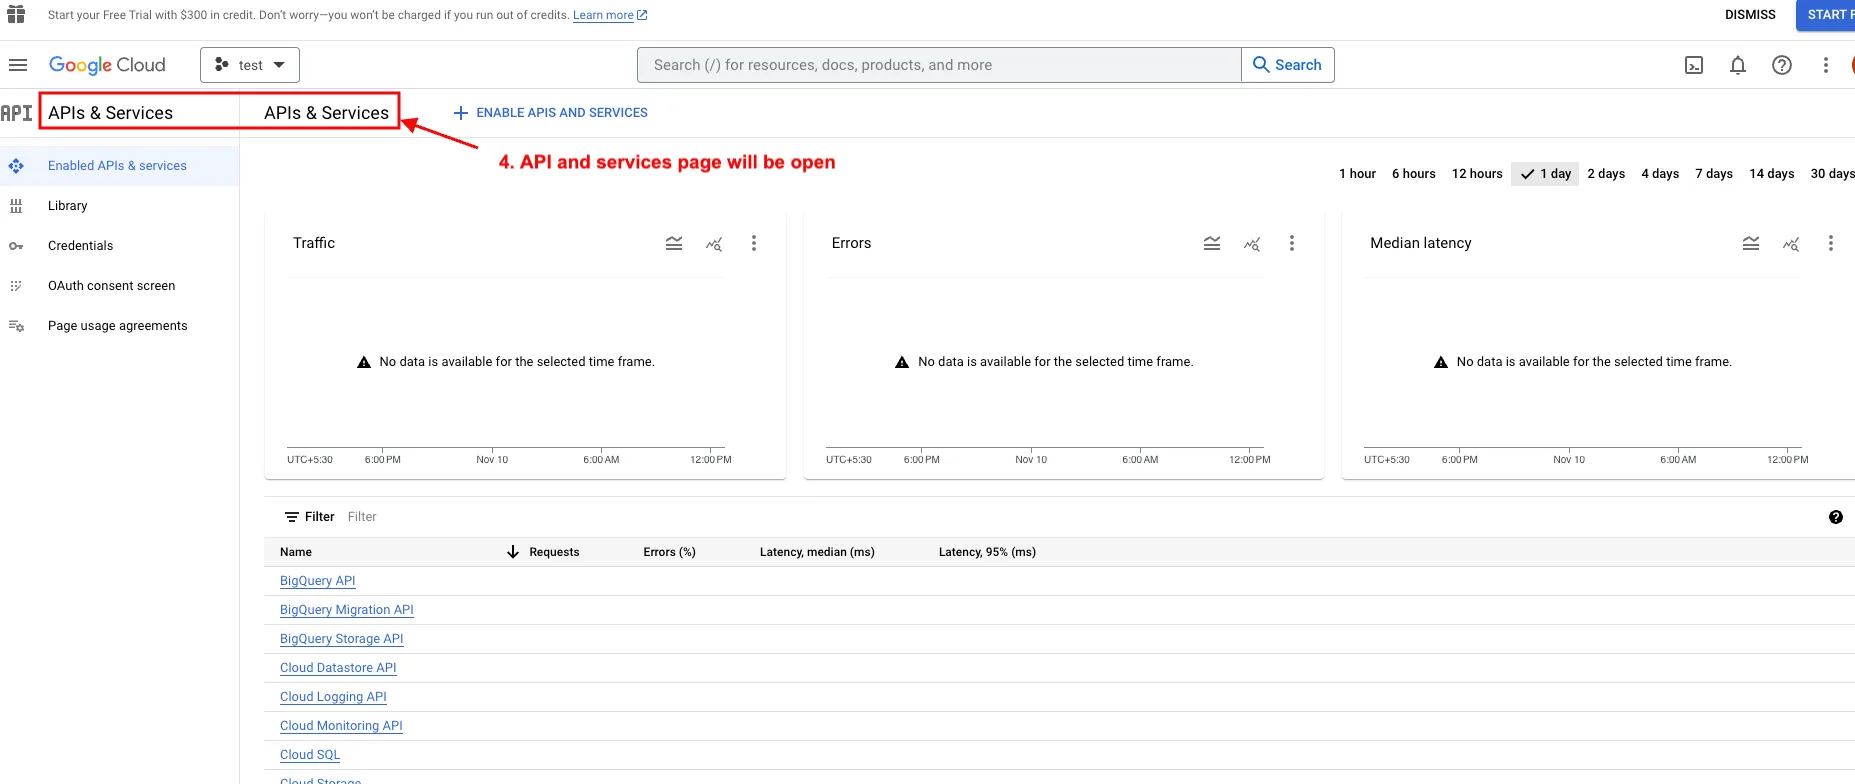Click the Credentials key icon
Image resolution: width=1855 pixels, height=784 pixels.
[x=16, y=246]
